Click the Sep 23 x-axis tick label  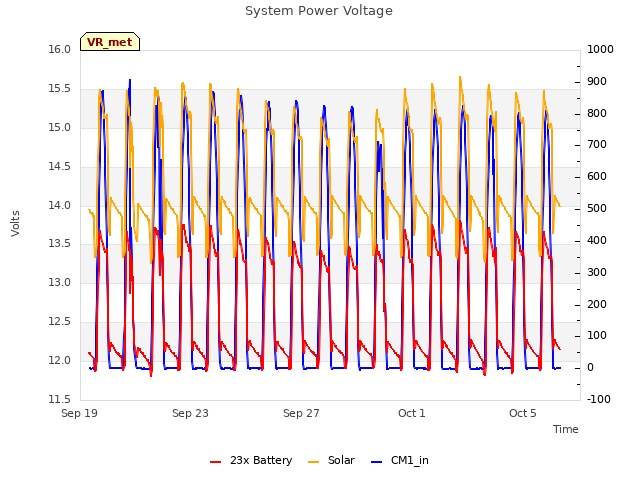(x=190, y=413)
